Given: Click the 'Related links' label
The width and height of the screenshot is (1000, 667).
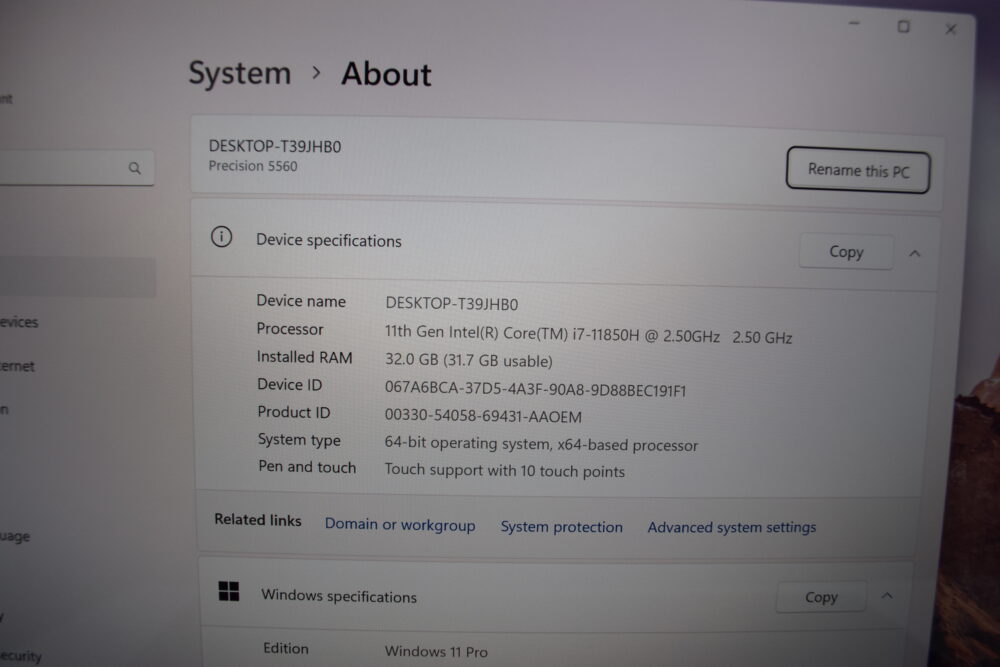Looking at the screenshot, I should pos(258,520).
